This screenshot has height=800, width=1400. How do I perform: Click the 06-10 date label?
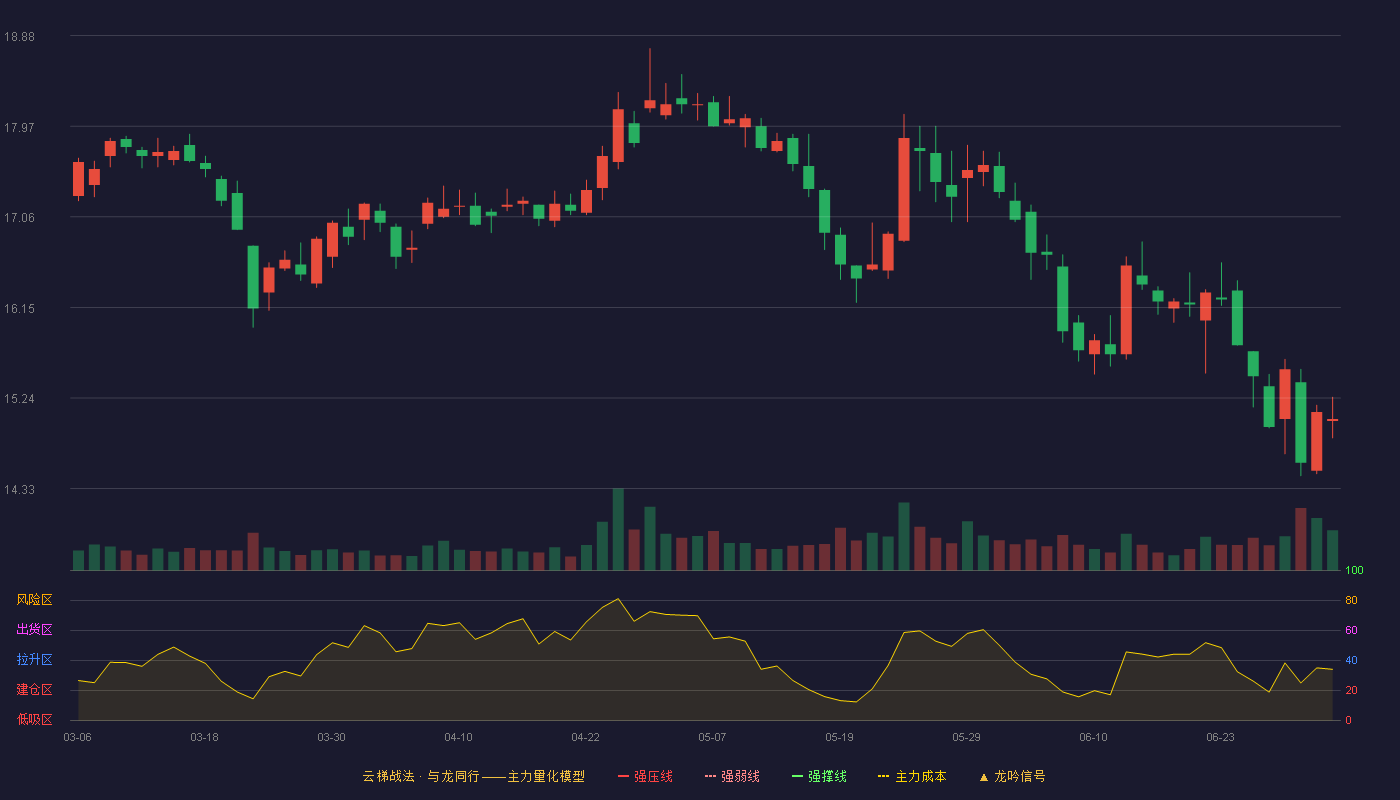(1093, 737)
